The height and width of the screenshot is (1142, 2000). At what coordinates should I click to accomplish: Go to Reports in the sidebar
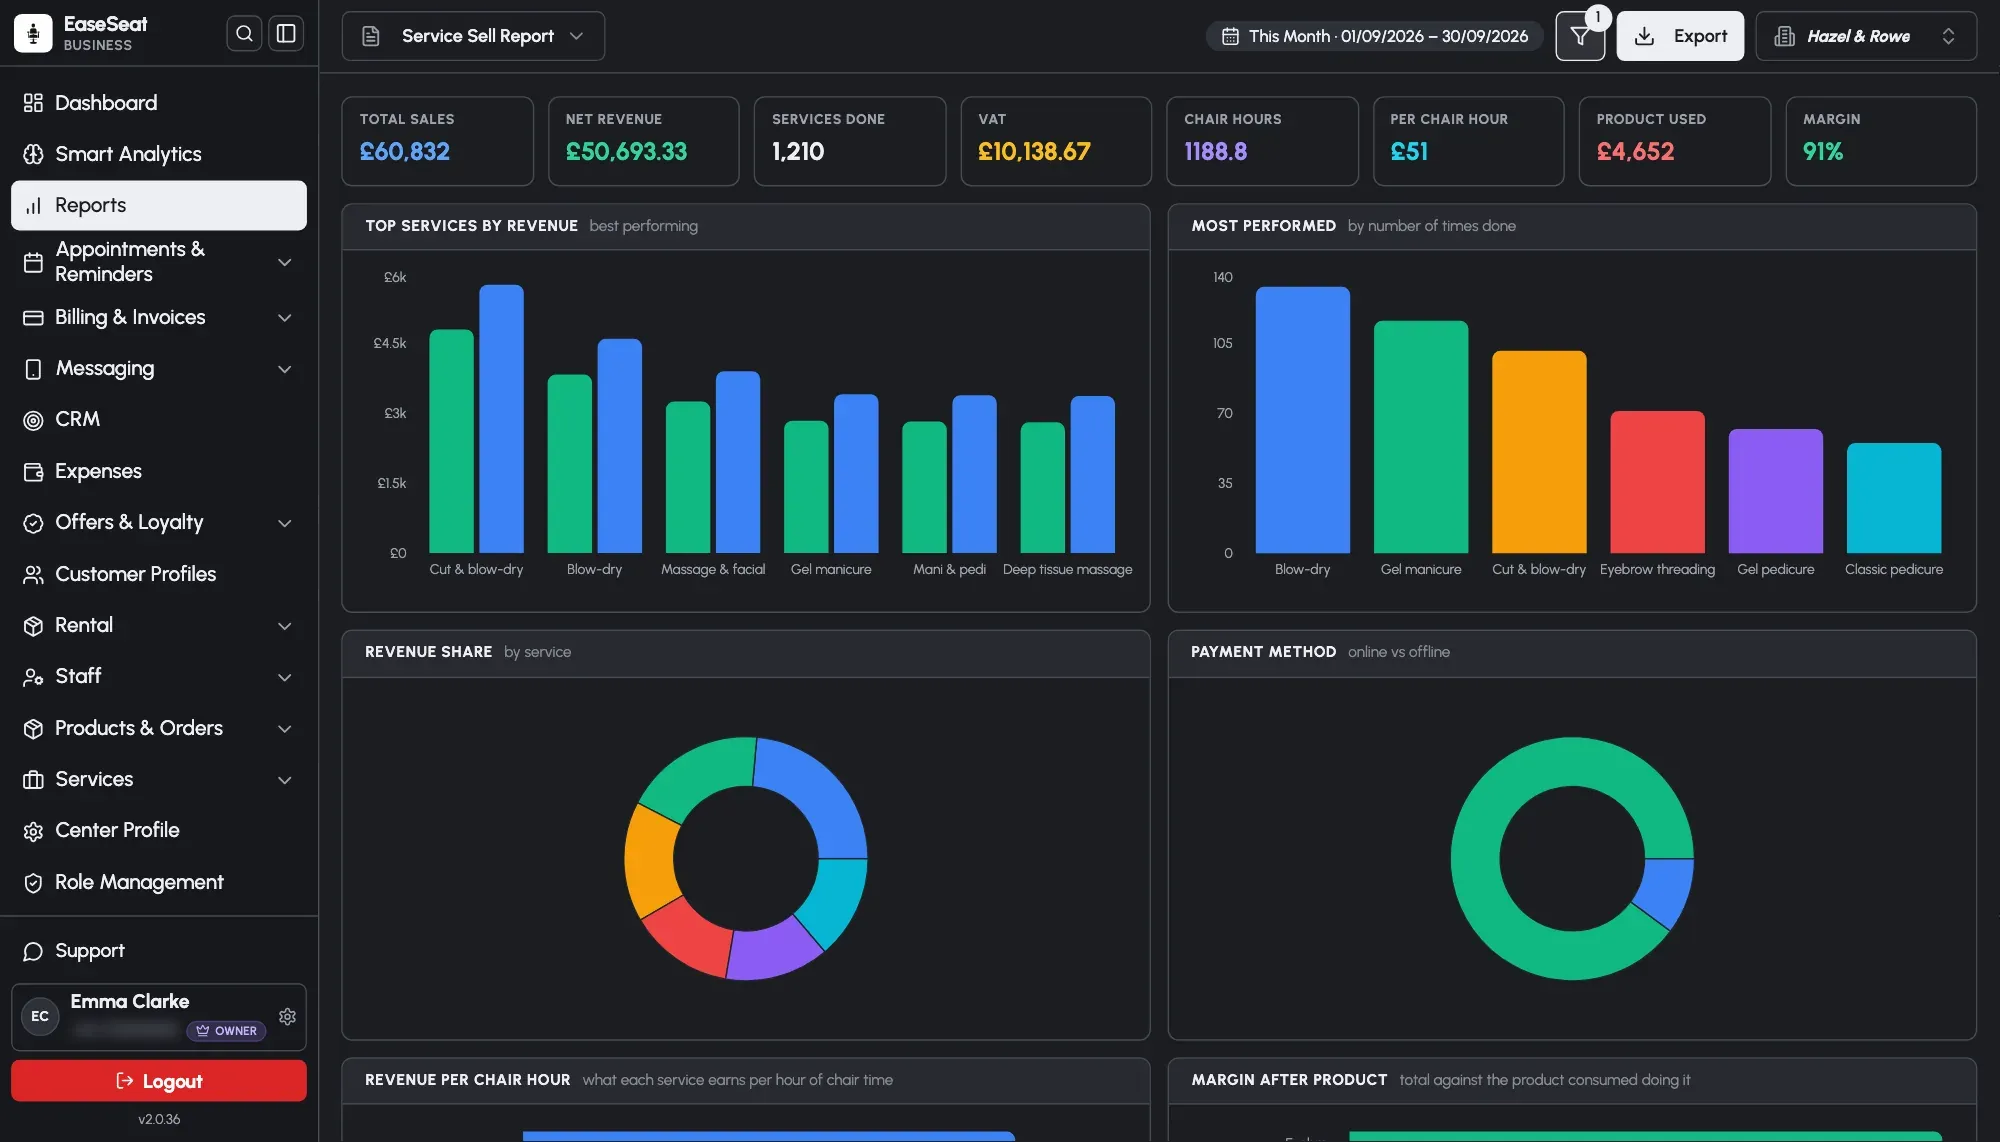[x=159, y=205]
